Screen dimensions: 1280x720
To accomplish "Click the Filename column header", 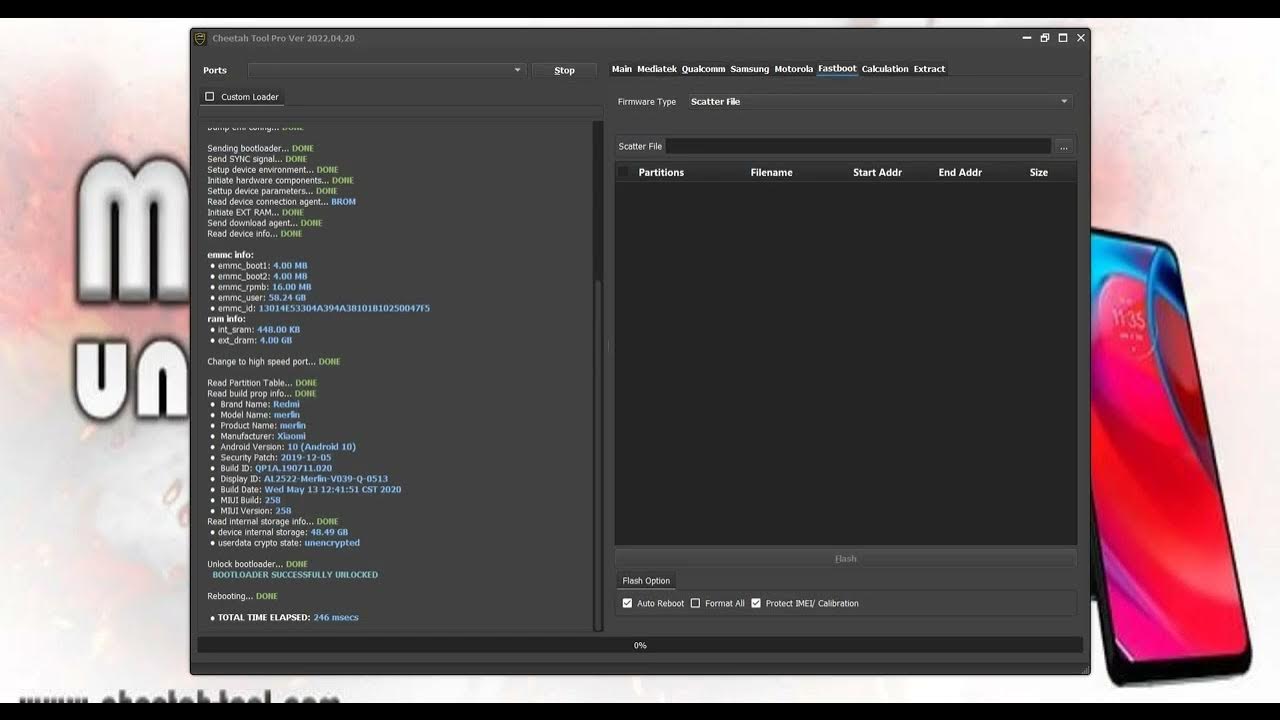I will point(772,172).
